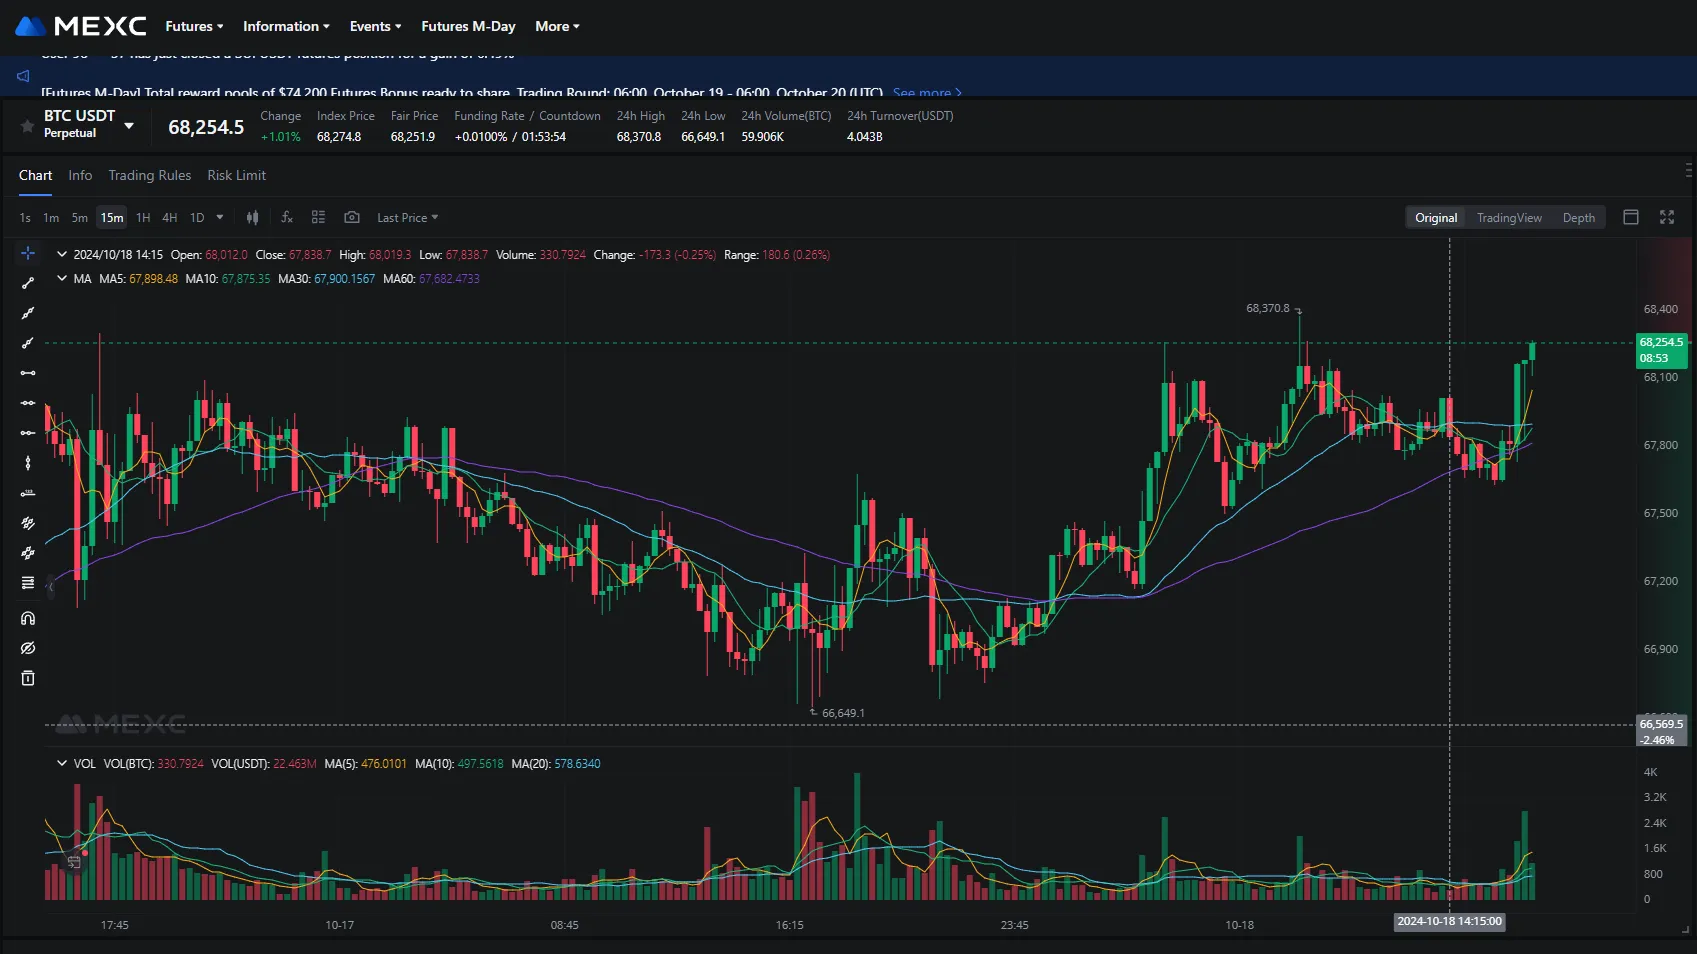Switch to the Trading Rules tab
This screenshot has height=954, width=1697.
[x=149, y=175]
